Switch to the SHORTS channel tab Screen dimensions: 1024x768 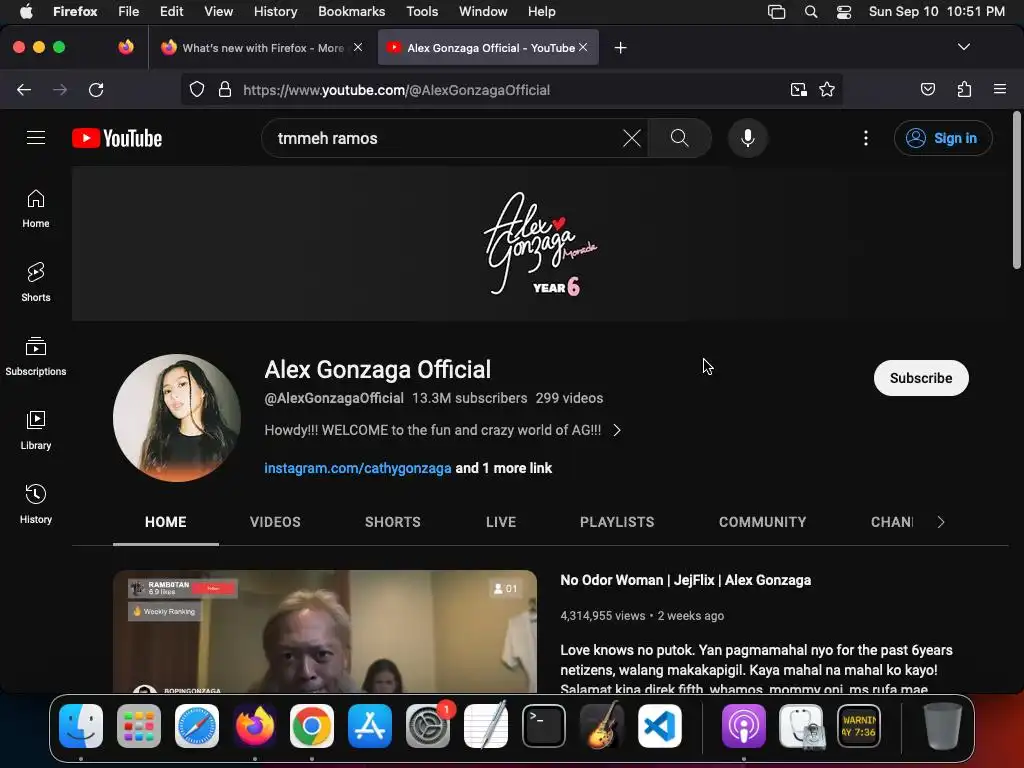(x=392, y=522)
